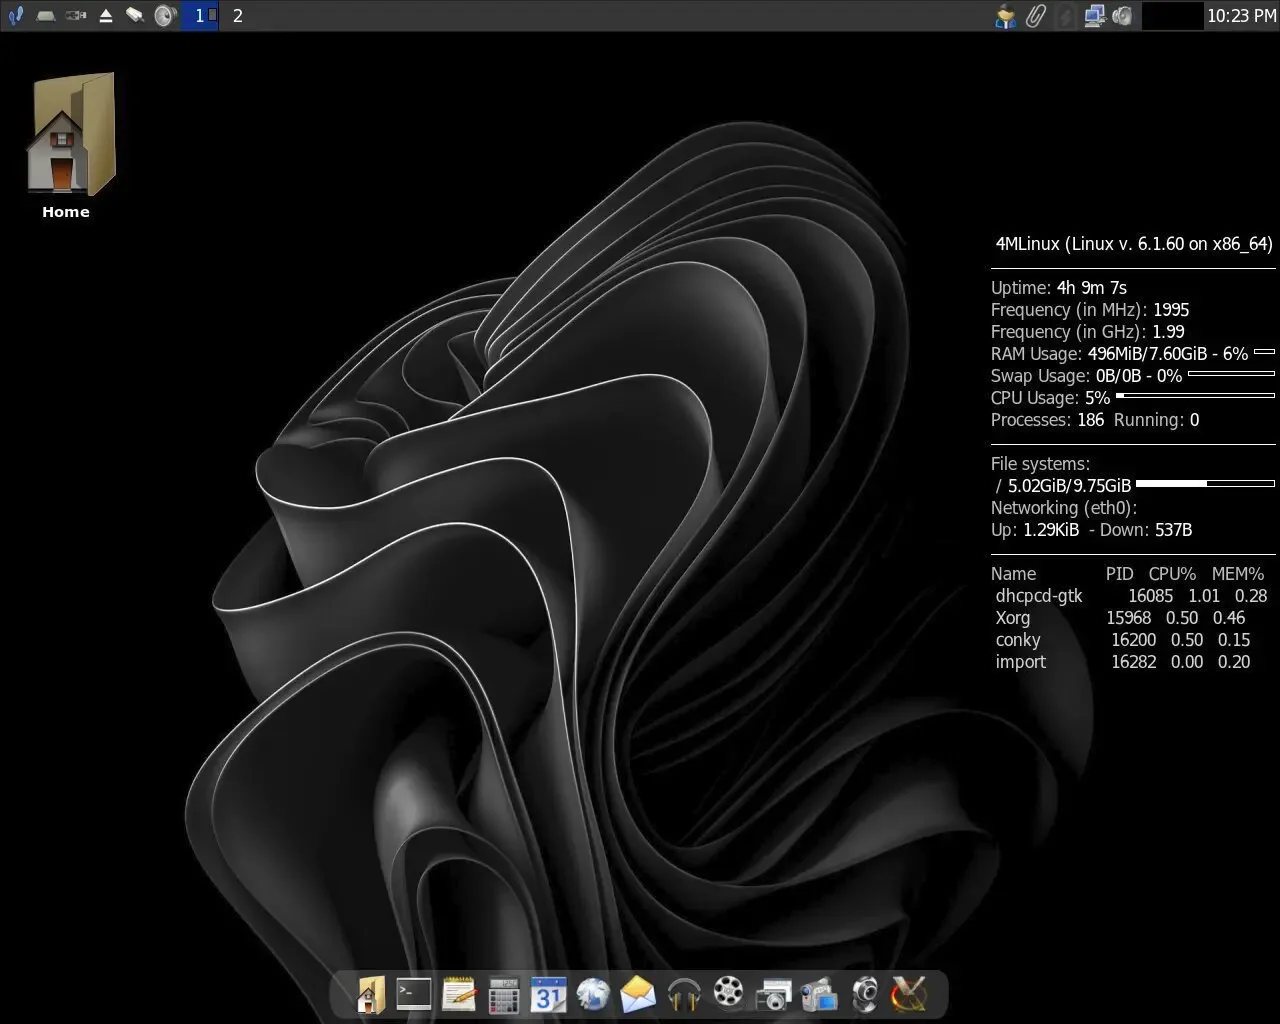Open the main menu footprints icon
The width and height of the screenshot is (1280, 1024).
pyautogui.click(x=16, y=15)
